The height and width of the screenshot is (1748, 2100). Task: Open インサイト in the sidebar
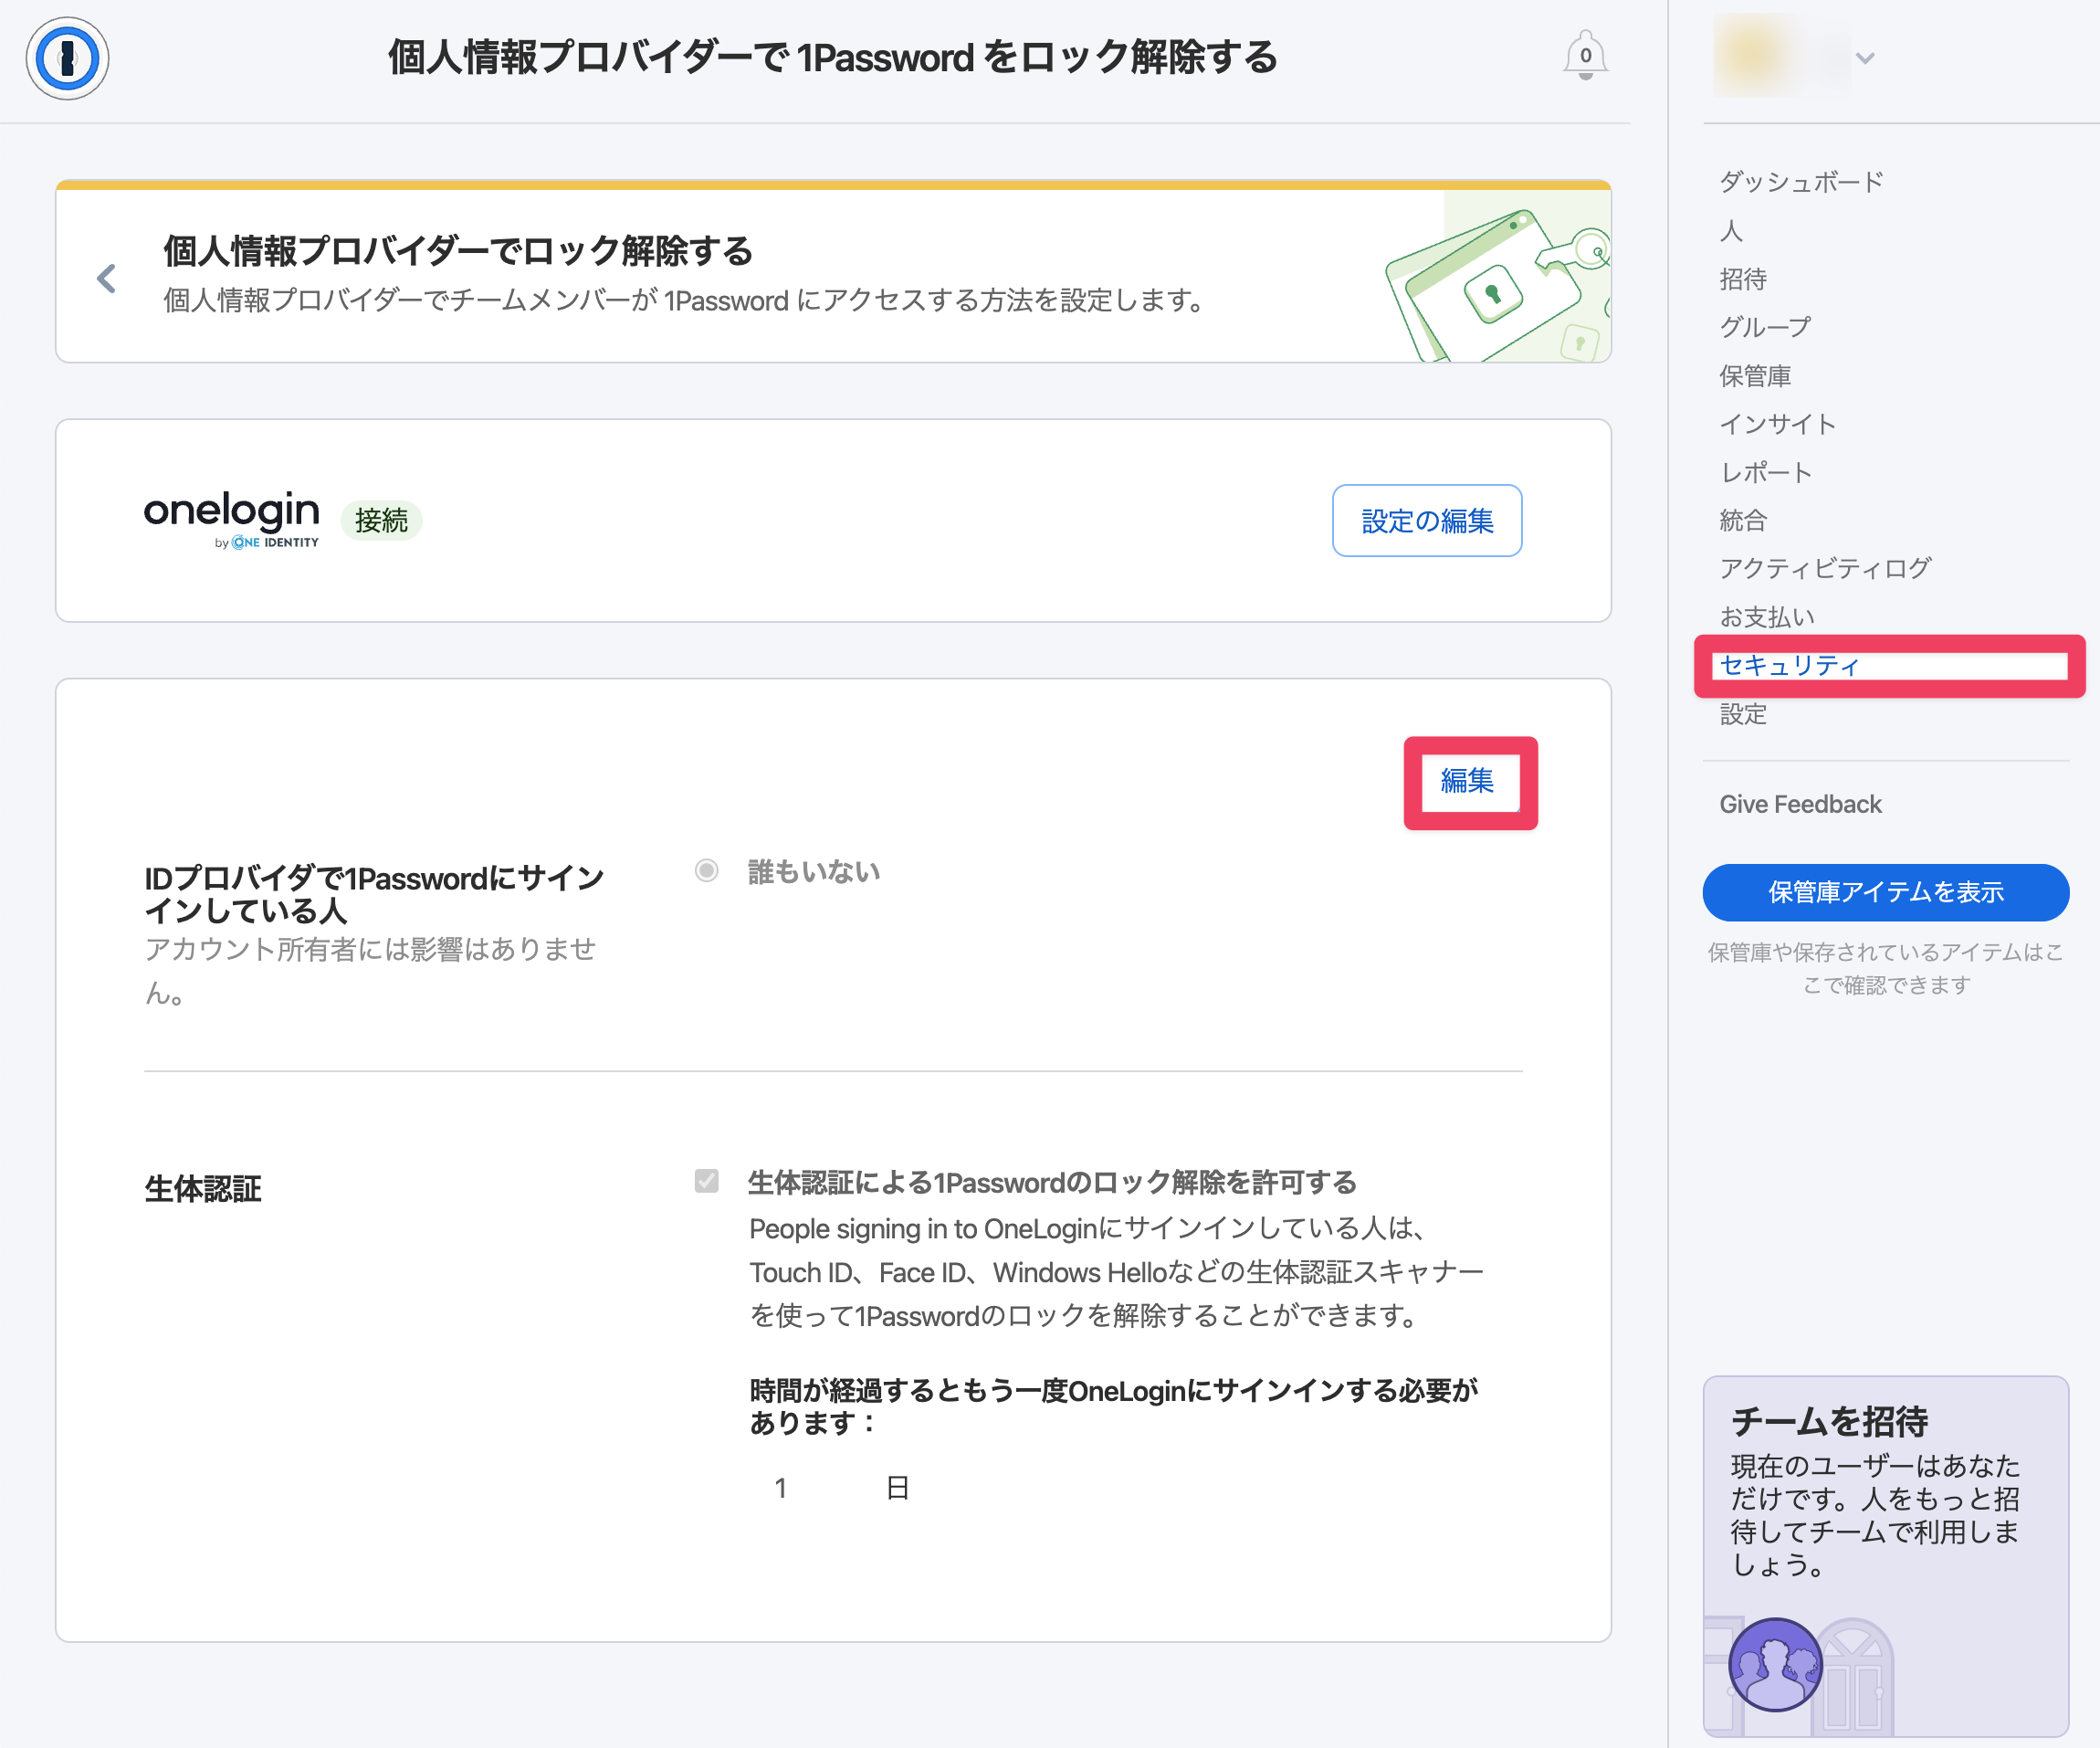[x=1778, y=424]
